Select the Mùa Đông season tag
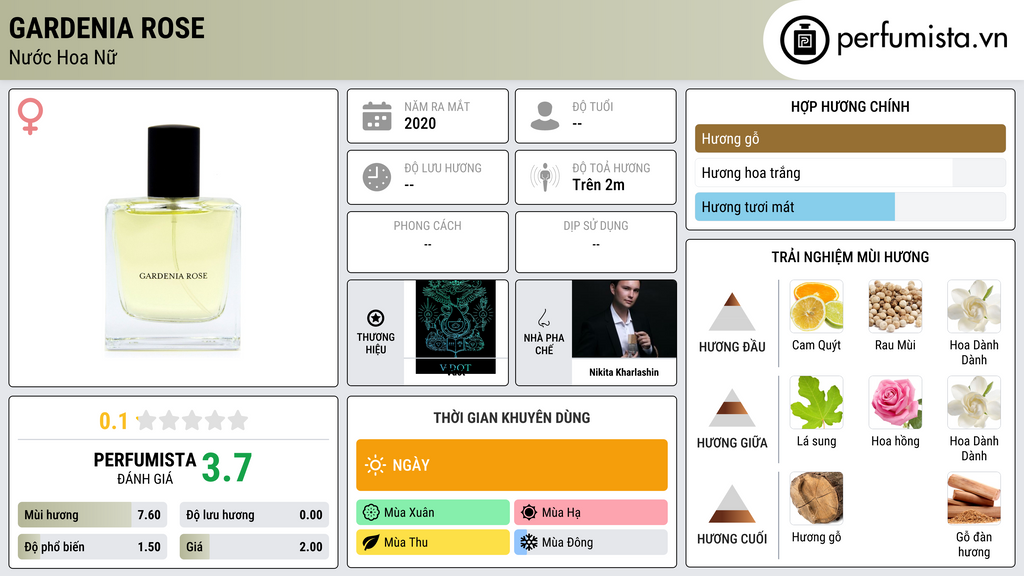This screenshot has width=1024, height=576. pos(590,542)
